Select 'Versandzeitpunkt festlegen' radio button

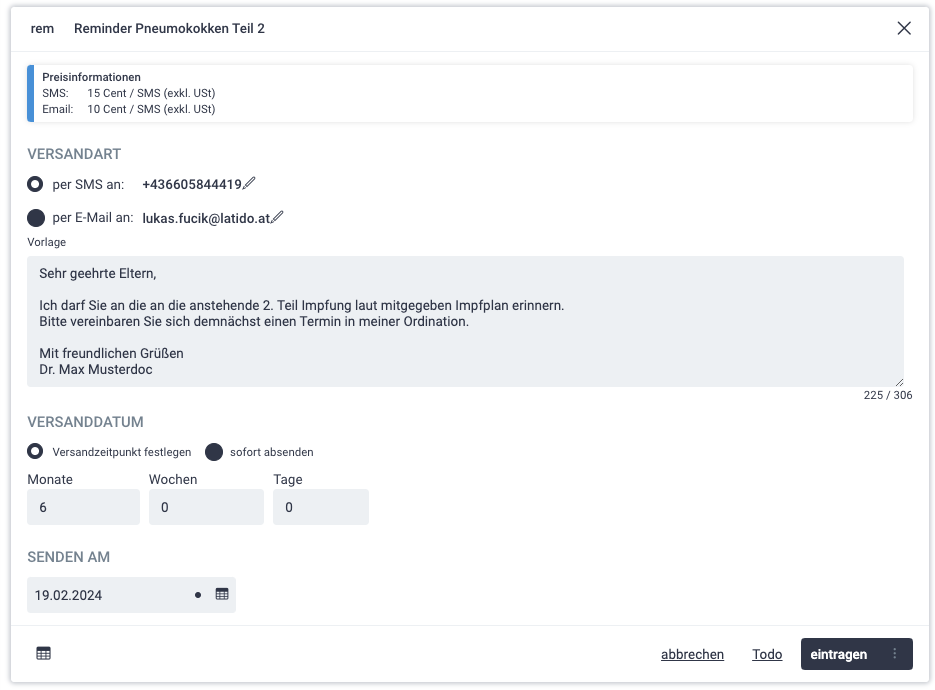tap(36, 451)
